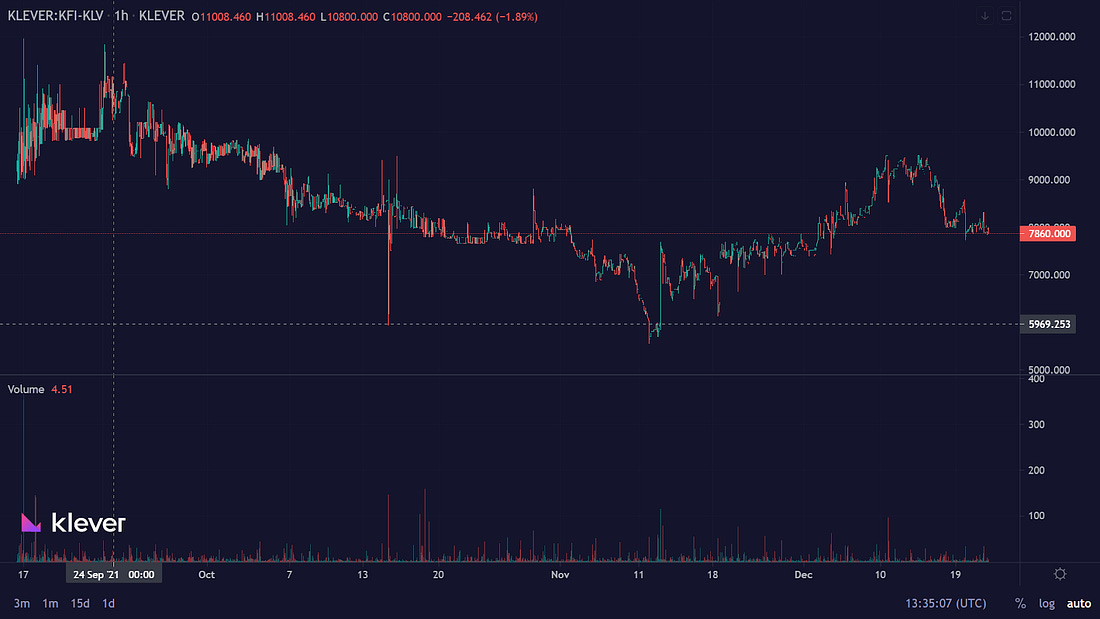Click the 100 volume axis label
1100x619 pixels.
(x=1036, y=516)
